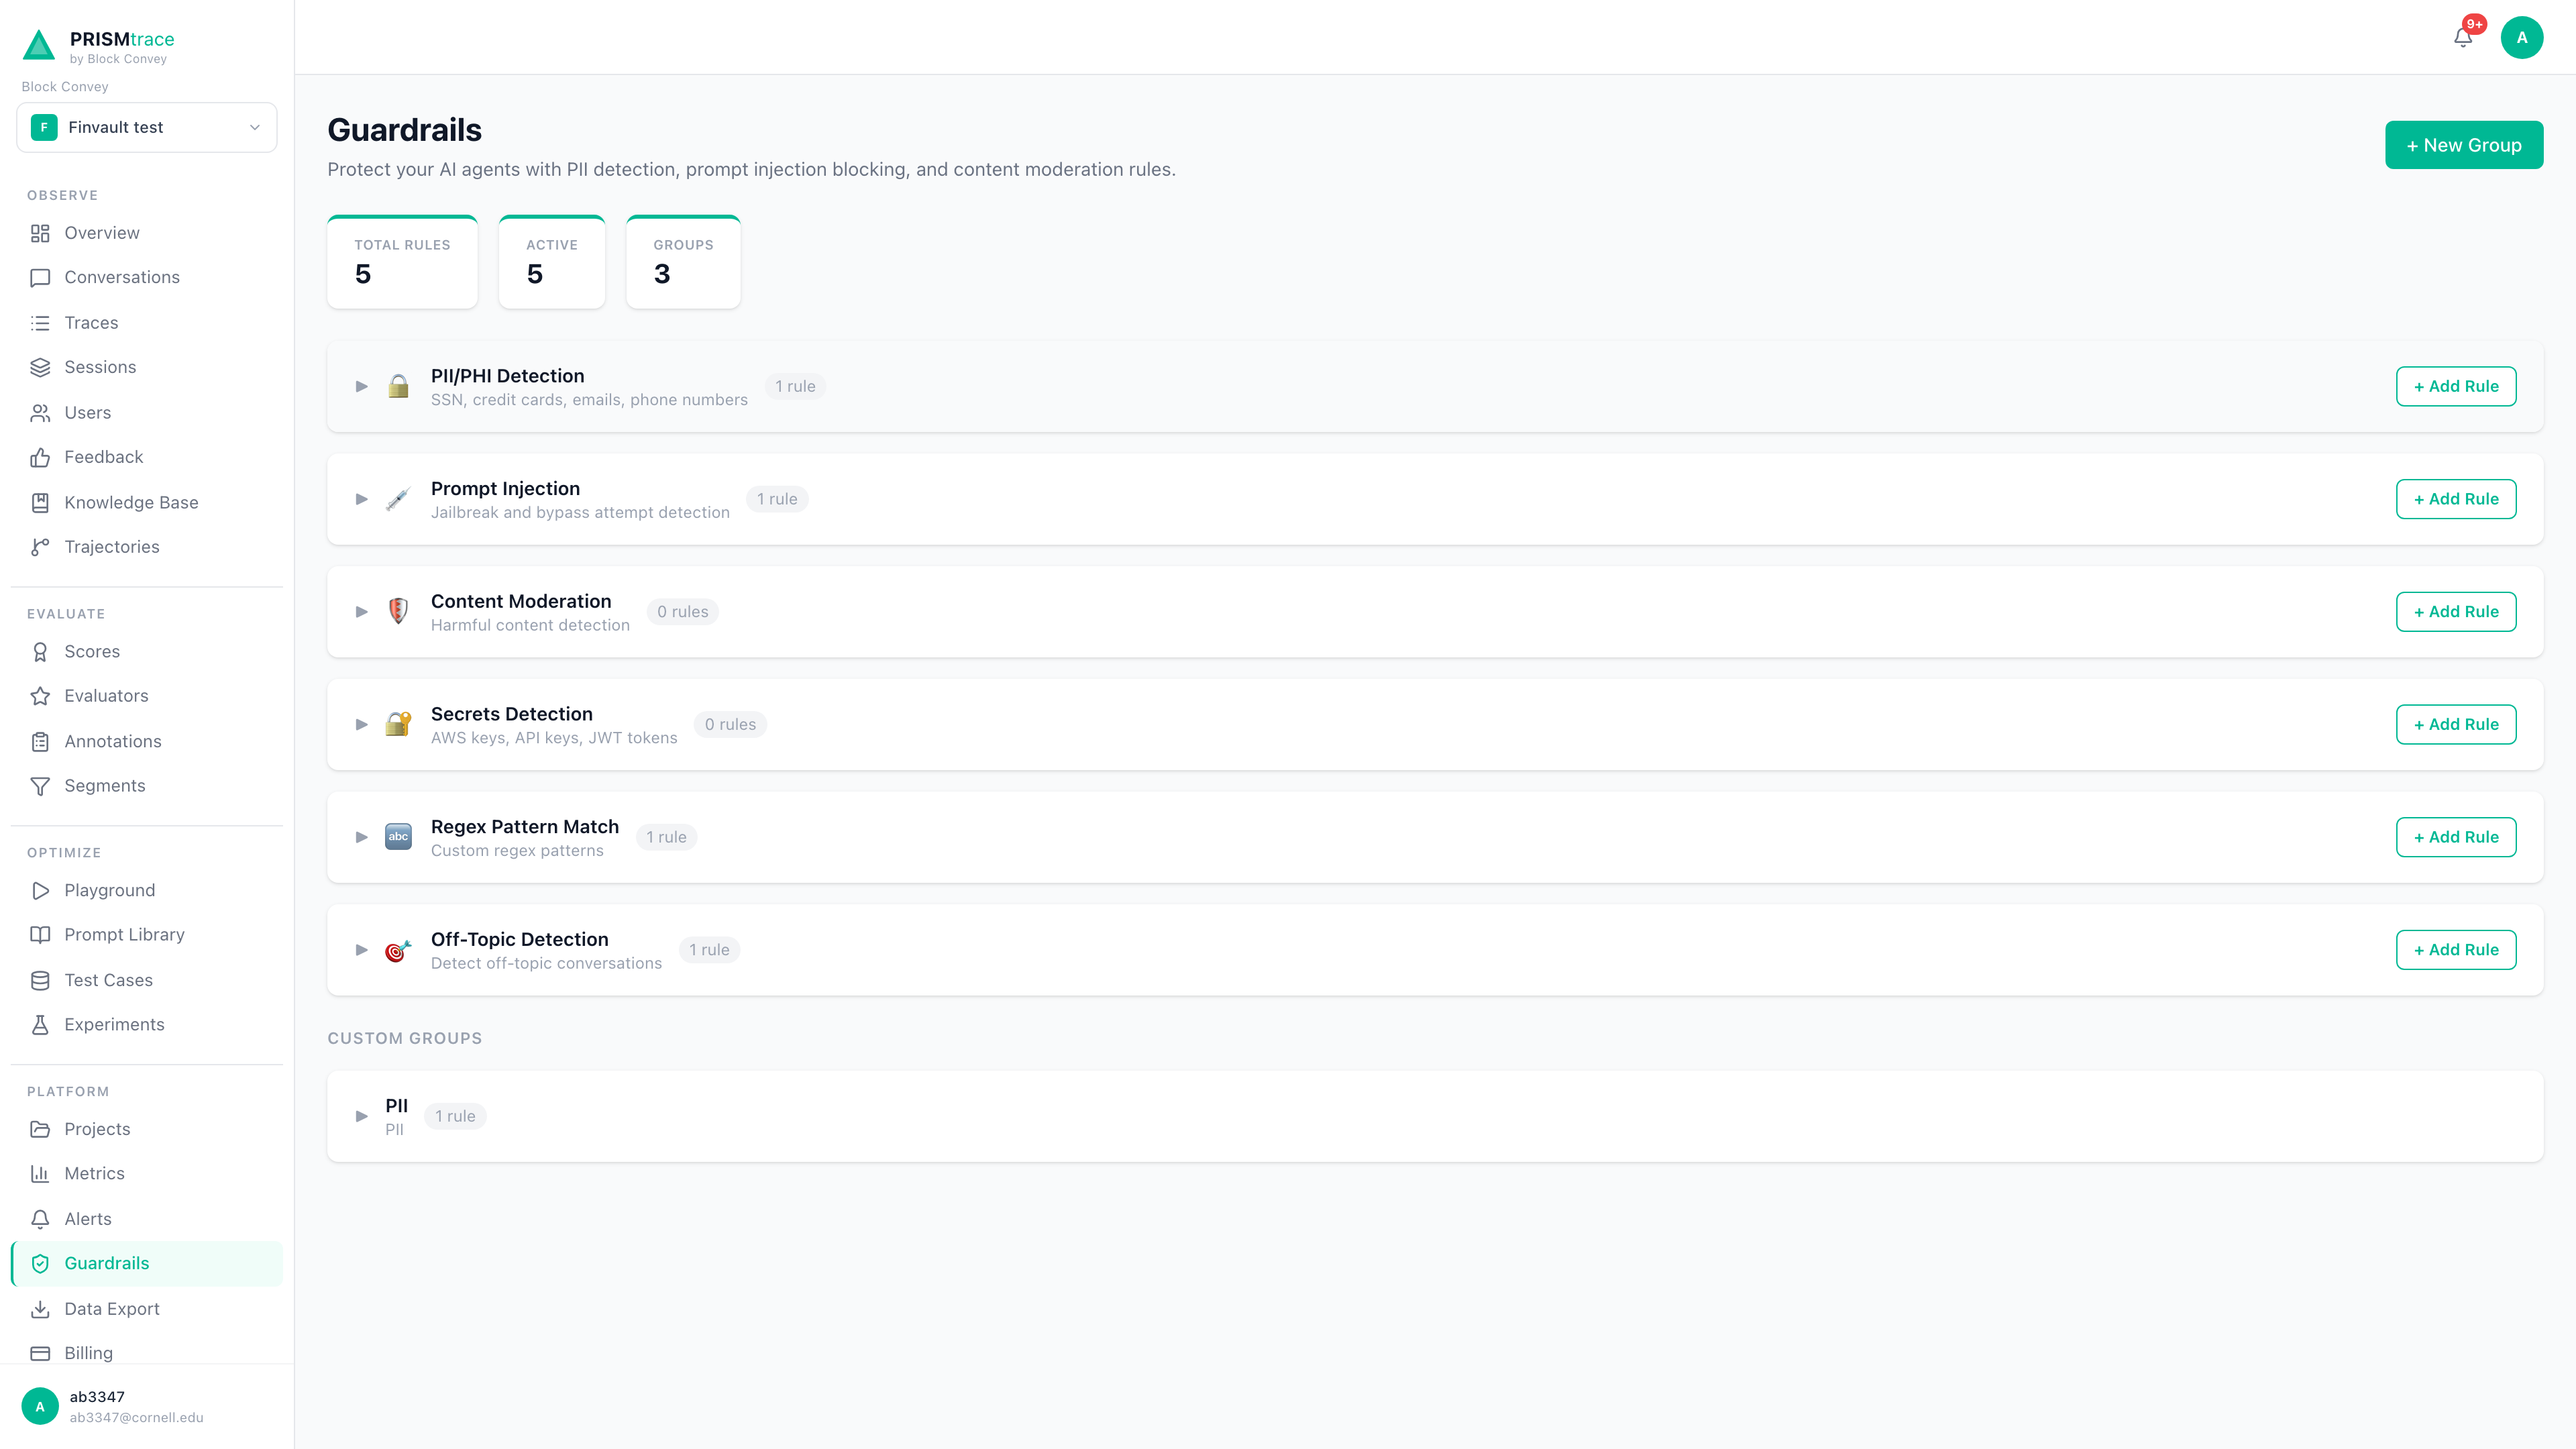Expand the Content Moderation group
Screen dimensions: 2576x1449
[362, 612]
